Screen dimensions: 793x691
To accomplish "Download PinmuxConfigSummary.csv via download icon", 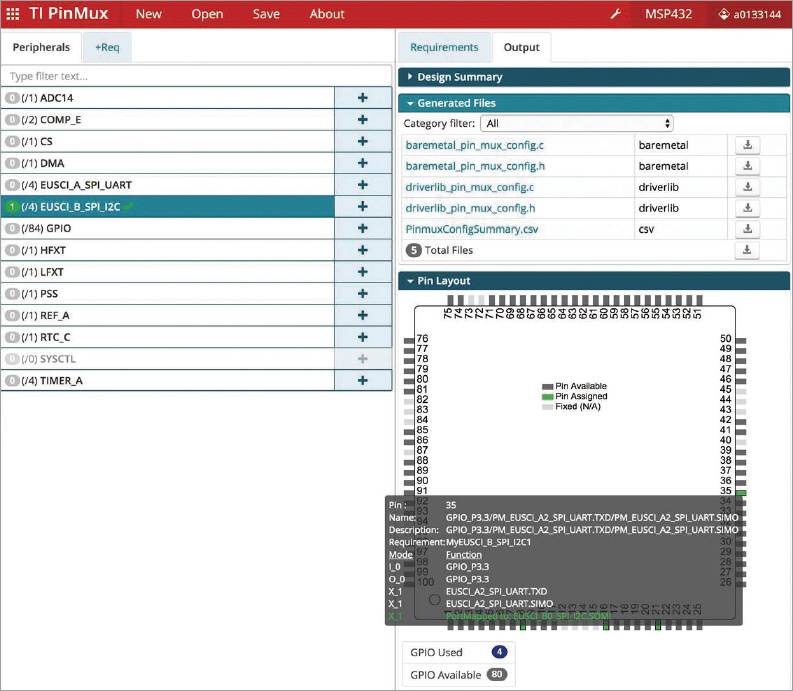I will pyautogui.click(x=747, y=229).
